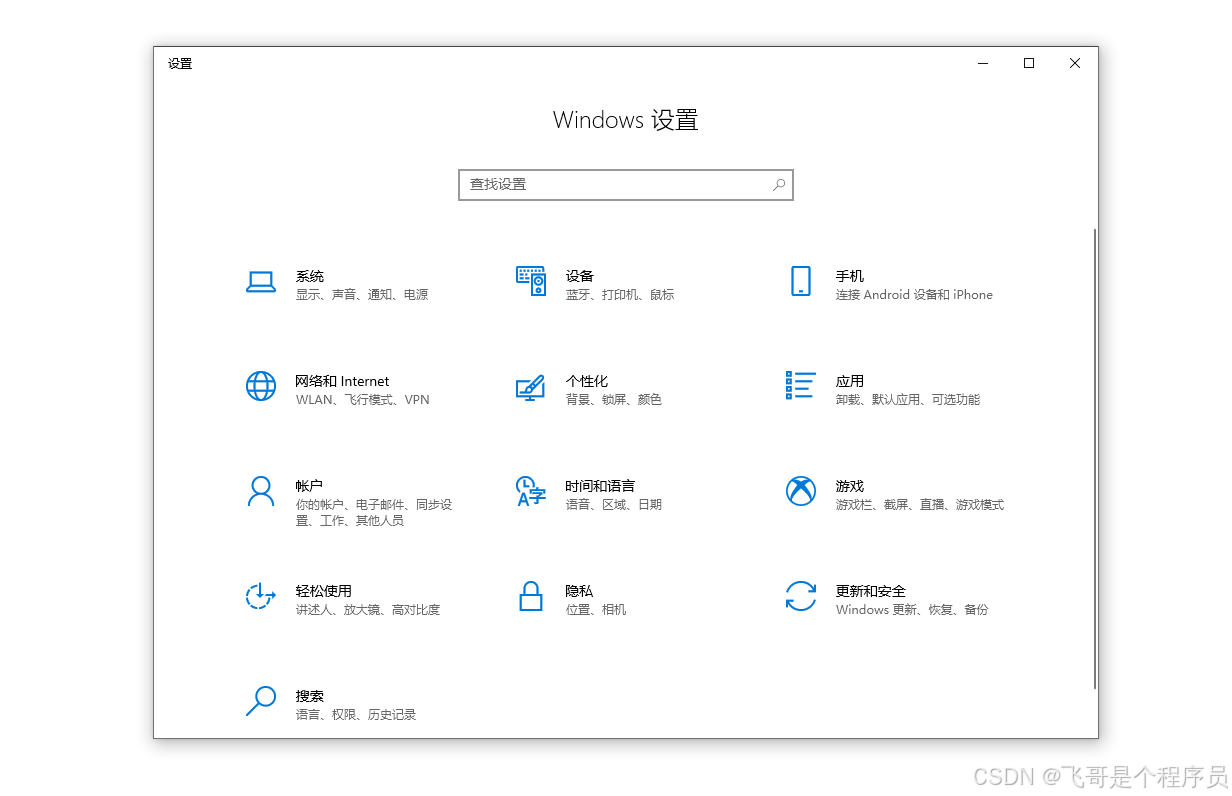Open the 个性化 paintbrush icon
Screen dimensions: 1232x796
531,388
